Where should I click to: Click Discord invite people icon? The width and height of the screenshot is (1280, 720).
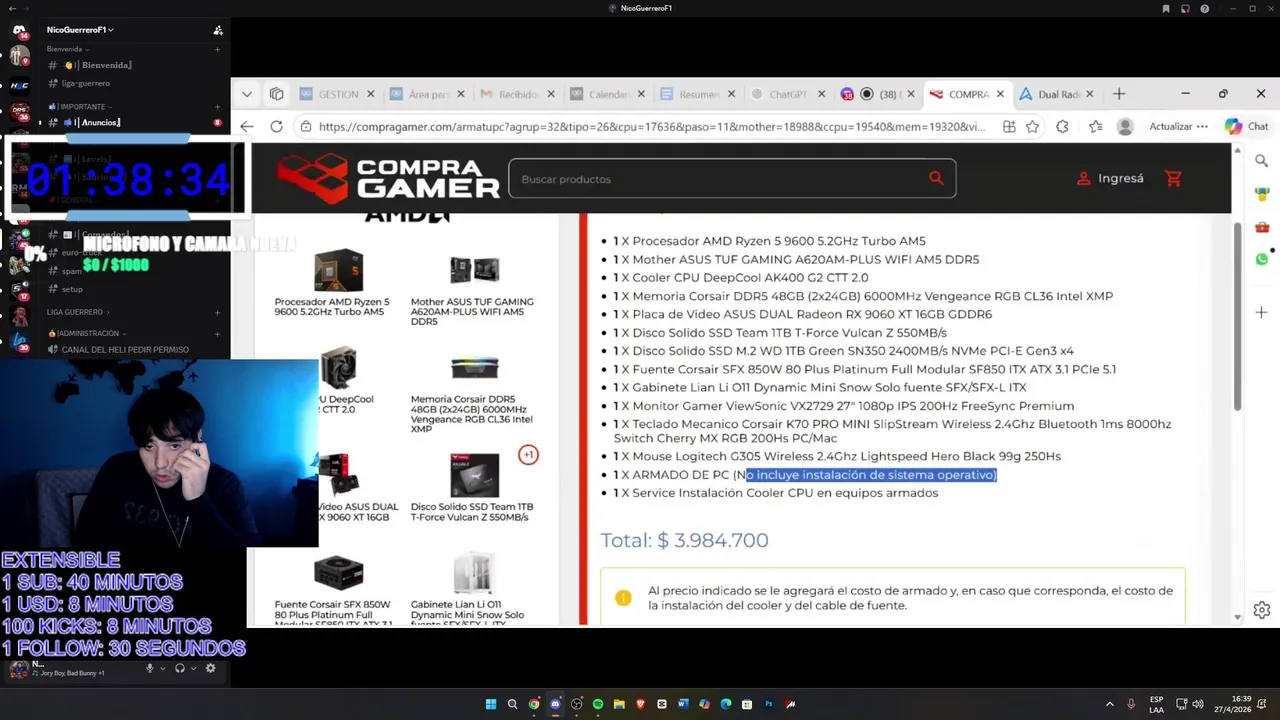pos(218,30)
